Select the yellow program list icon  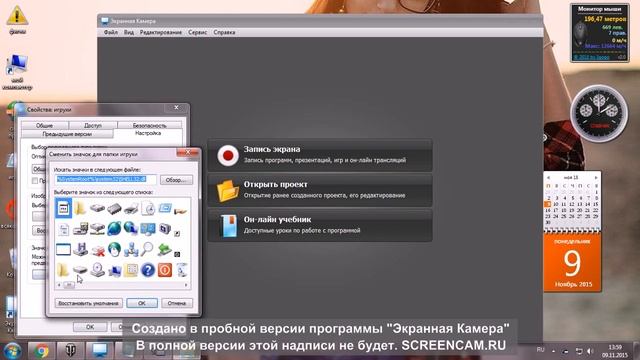pyautogui.click(x=131, y=270)
